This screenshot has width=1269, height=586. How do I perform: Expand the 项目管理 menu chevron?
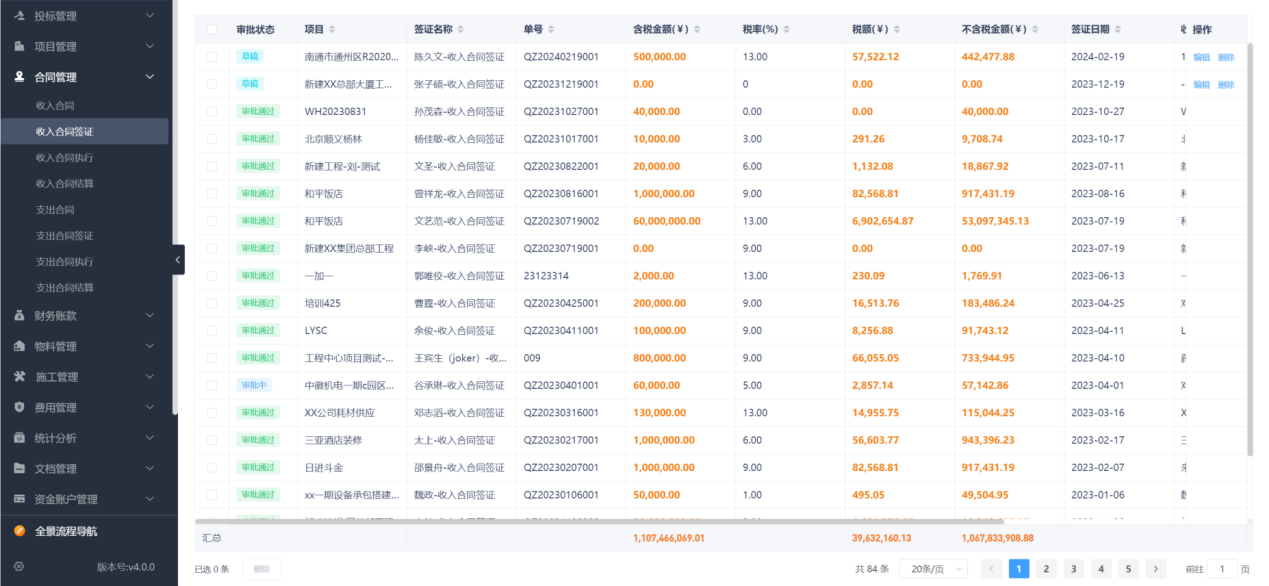point(152,46)
